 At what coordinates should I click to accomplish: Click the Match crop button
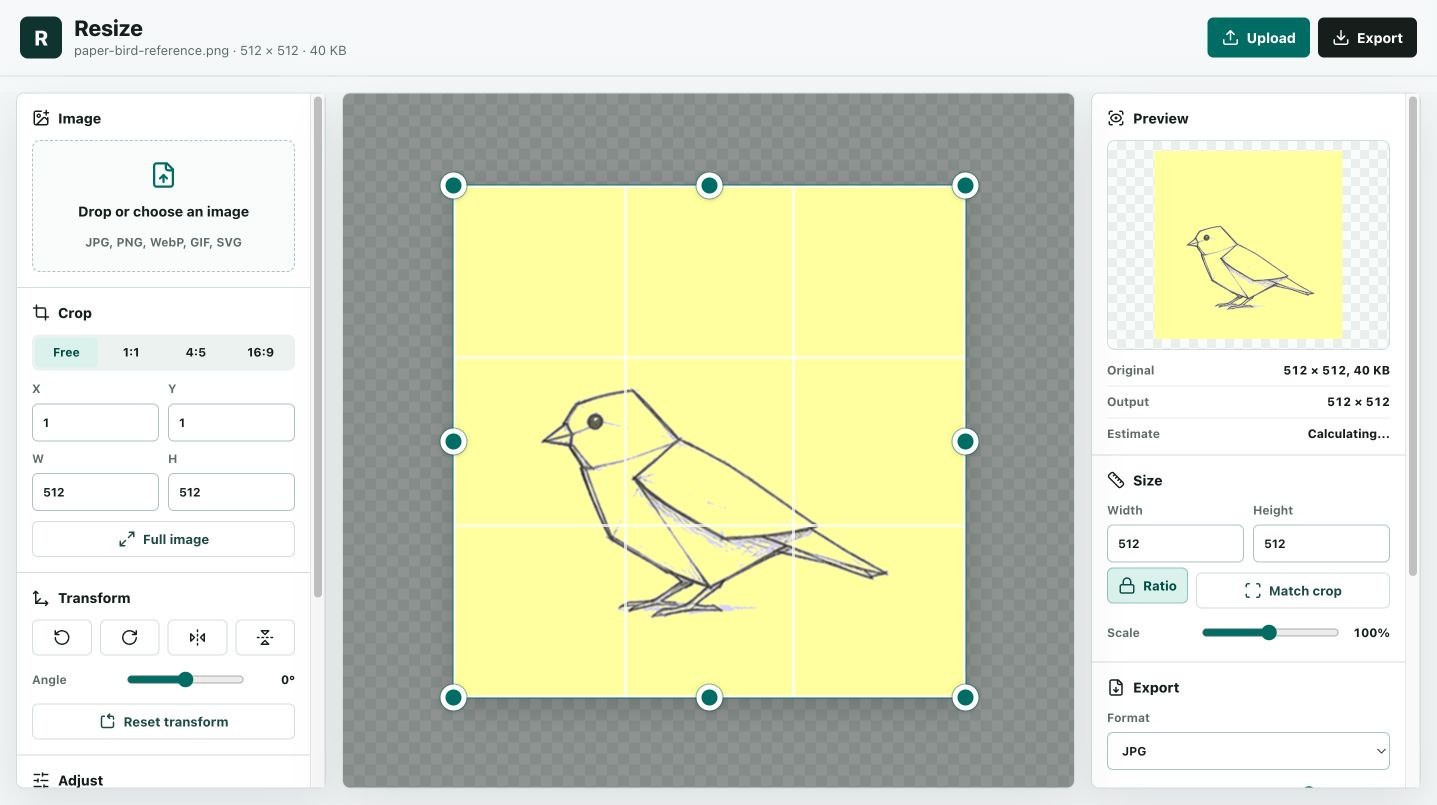point(1293,591)
